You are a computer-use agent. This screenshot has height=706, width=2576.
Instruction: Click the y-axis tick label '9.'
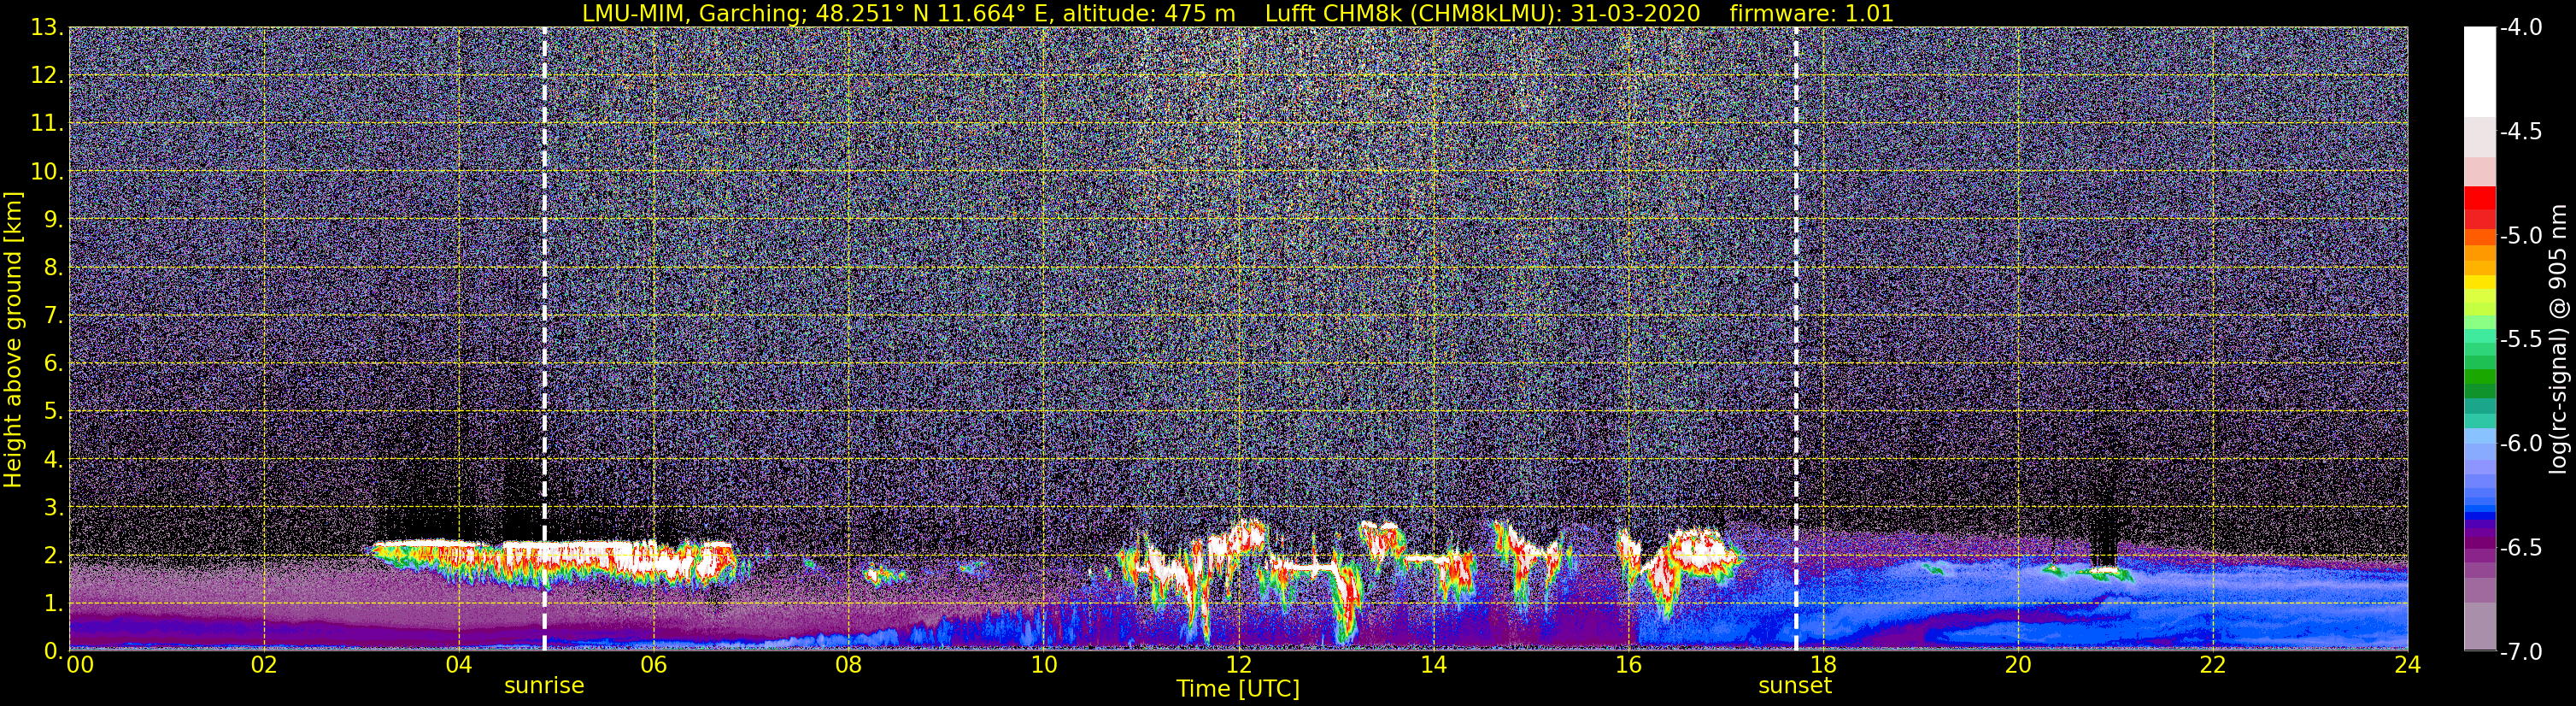(x=53, y=220)
